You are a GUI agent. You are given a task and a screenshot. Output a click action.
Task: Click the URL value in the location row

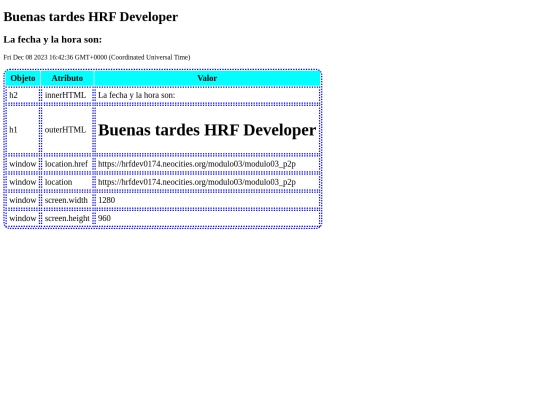point(197,182)
